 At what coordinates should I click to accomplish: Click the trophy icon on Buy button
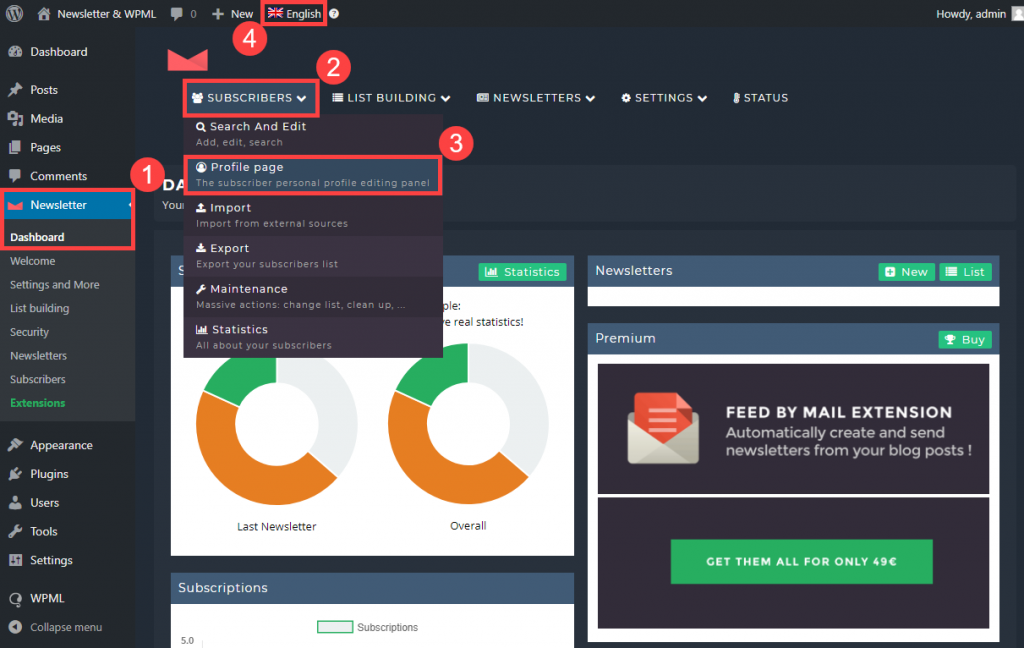tap(950, 340)
